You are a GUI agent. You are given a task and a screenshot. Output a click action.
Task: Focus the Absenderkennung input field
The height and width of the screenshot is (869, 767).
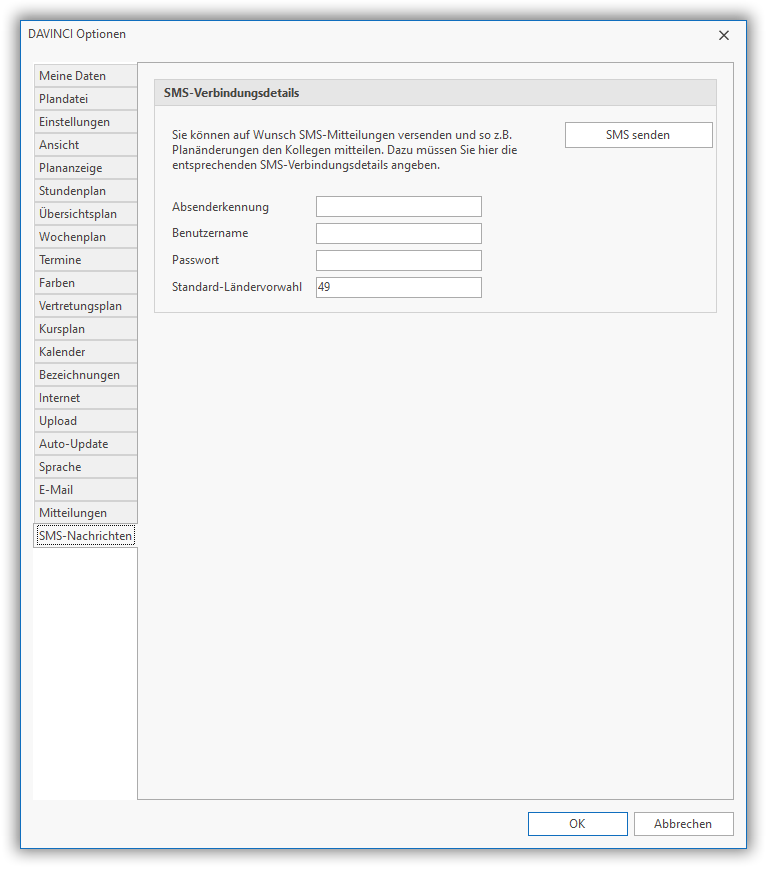[398, 207]
